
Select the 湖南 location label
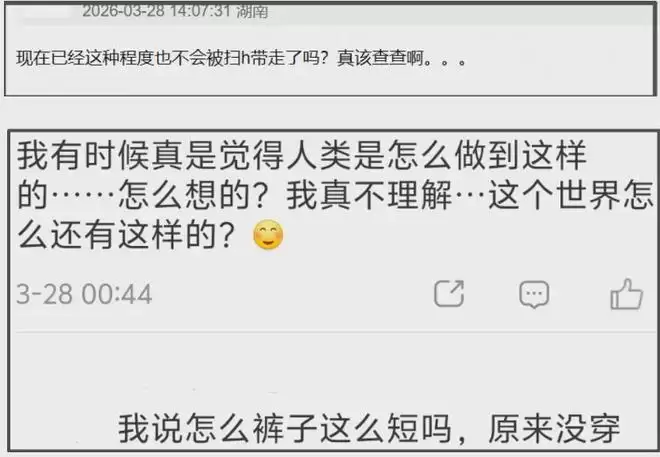(252, 11)
